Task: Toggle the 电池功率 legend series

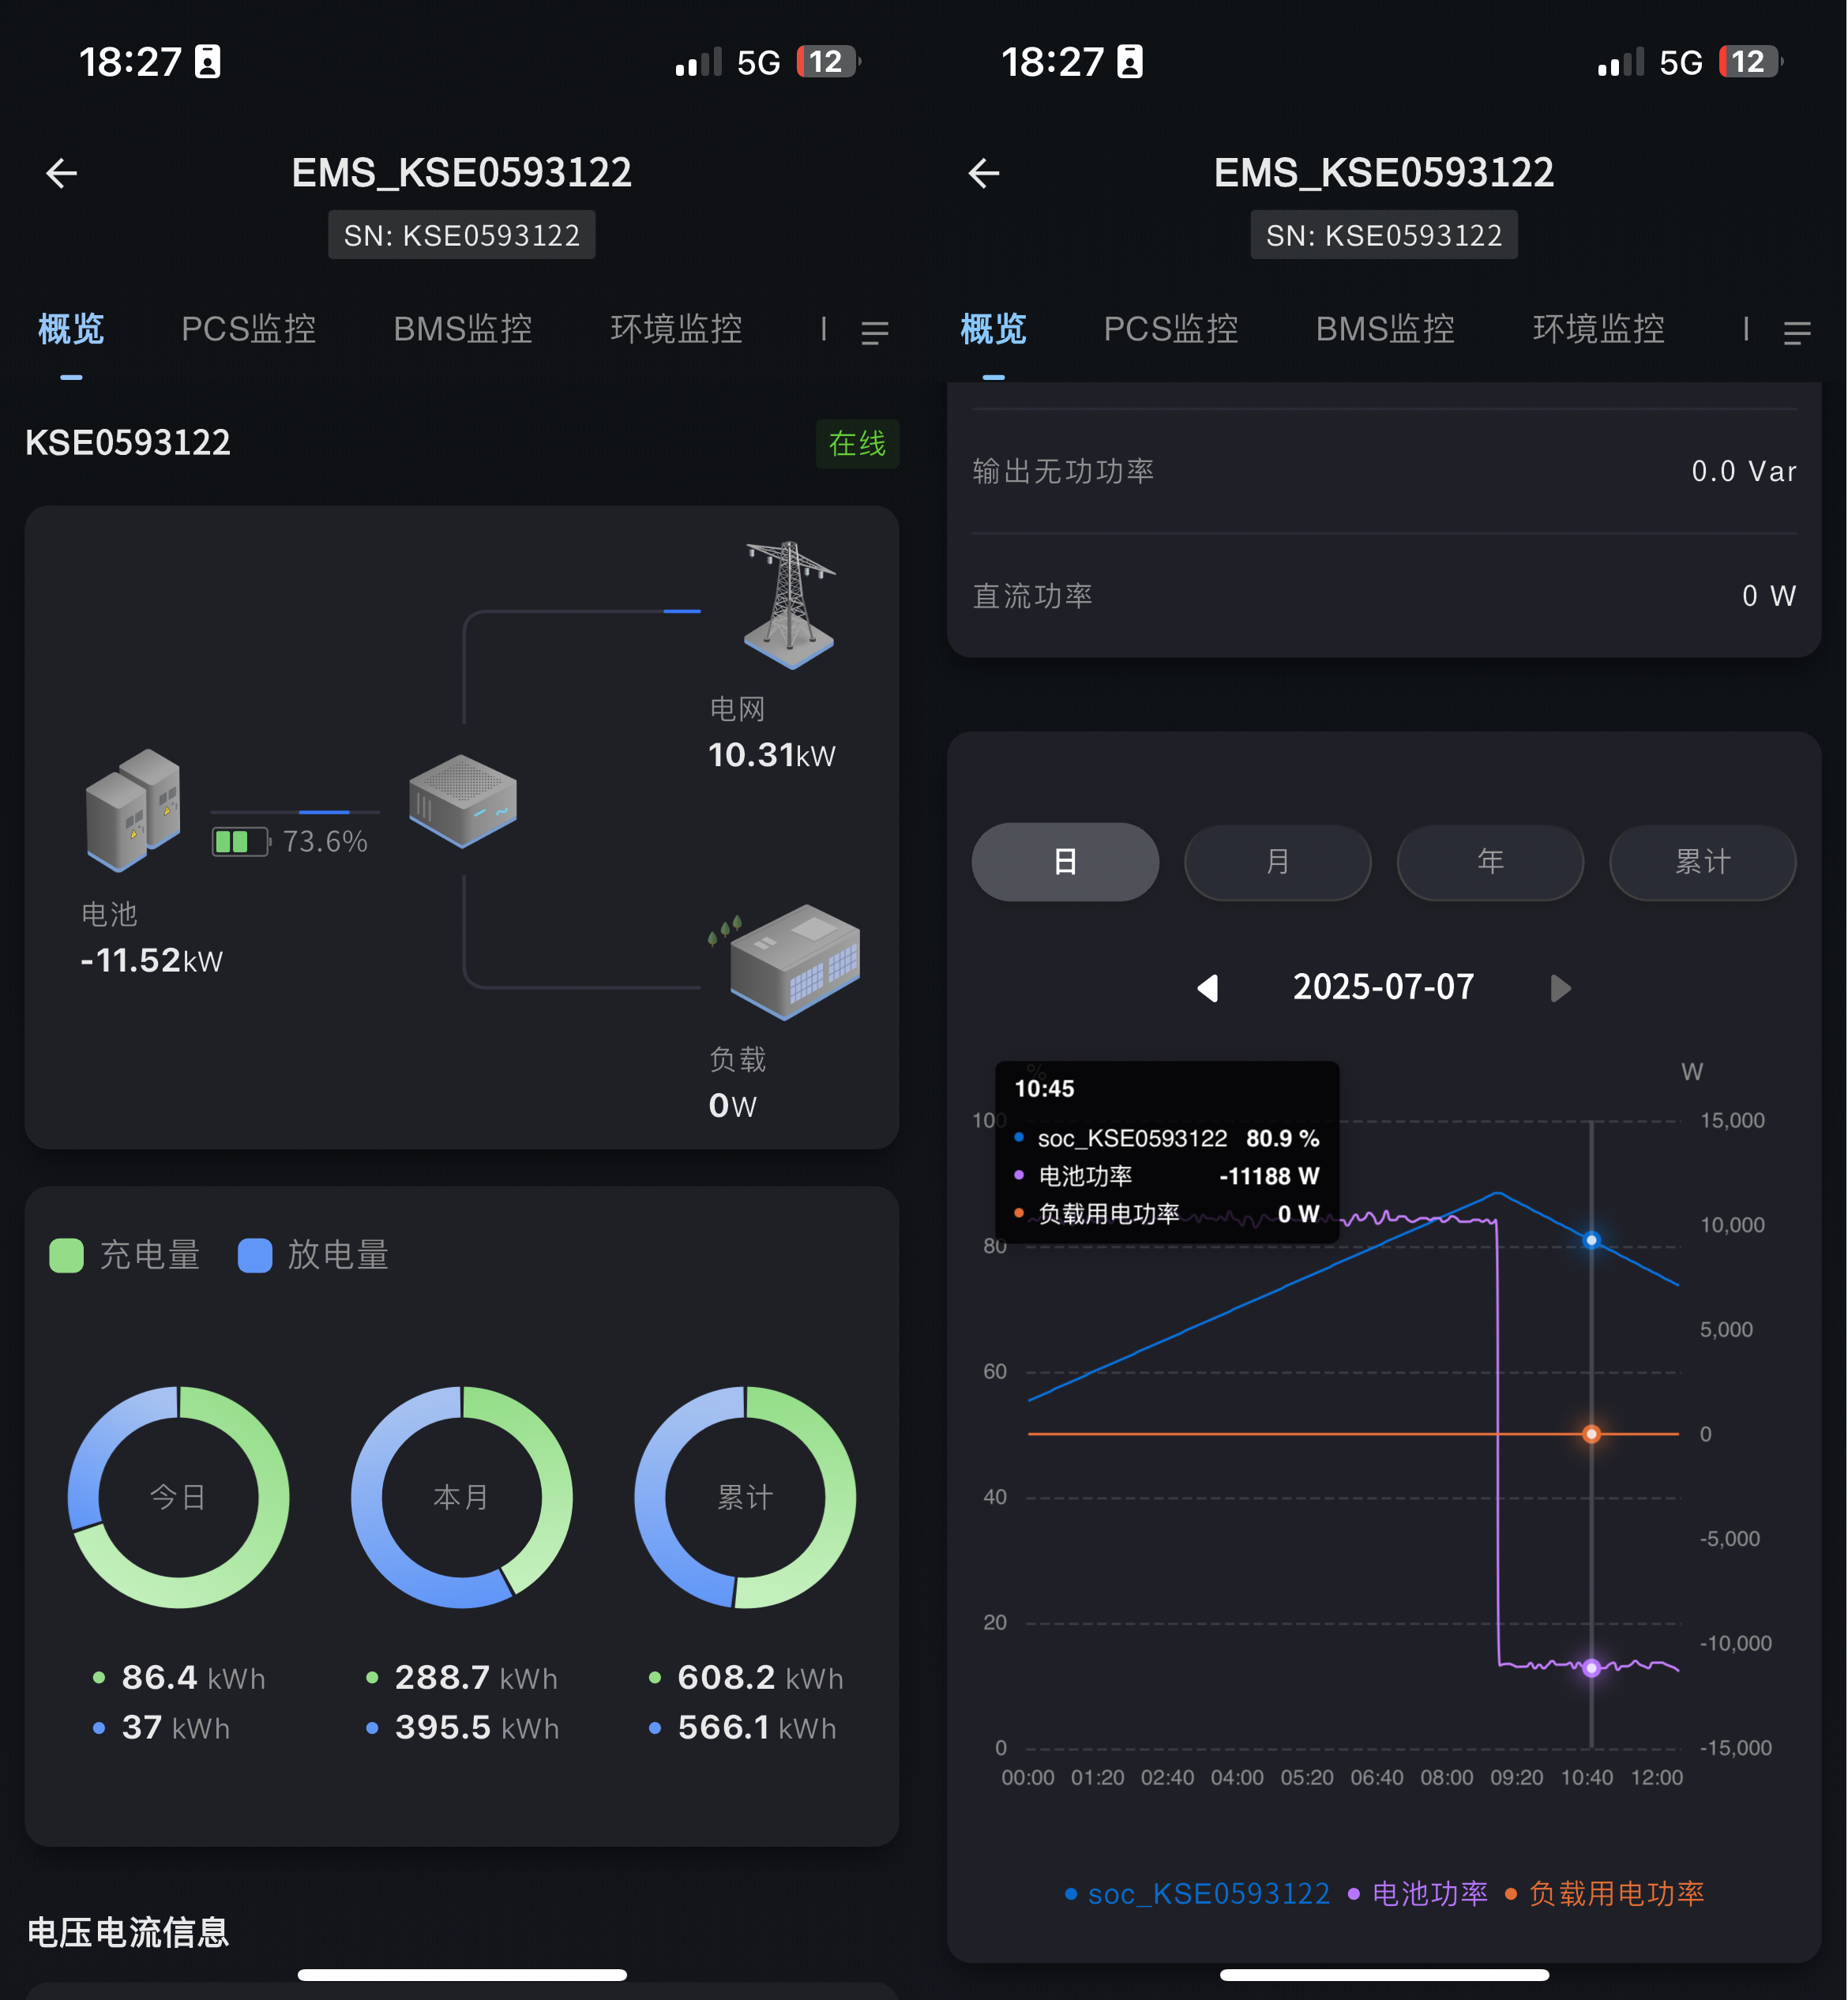Action: (1419, 1894)
